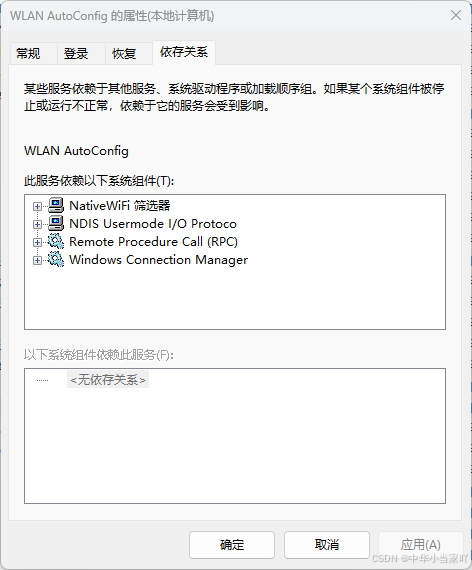Select the <无依存关系> entry

click(108, 380)
